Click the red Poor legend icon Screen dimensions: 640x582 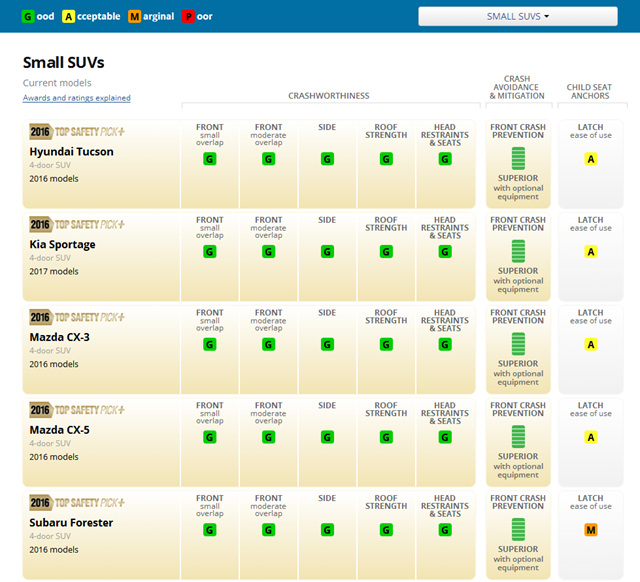point(188,17)
